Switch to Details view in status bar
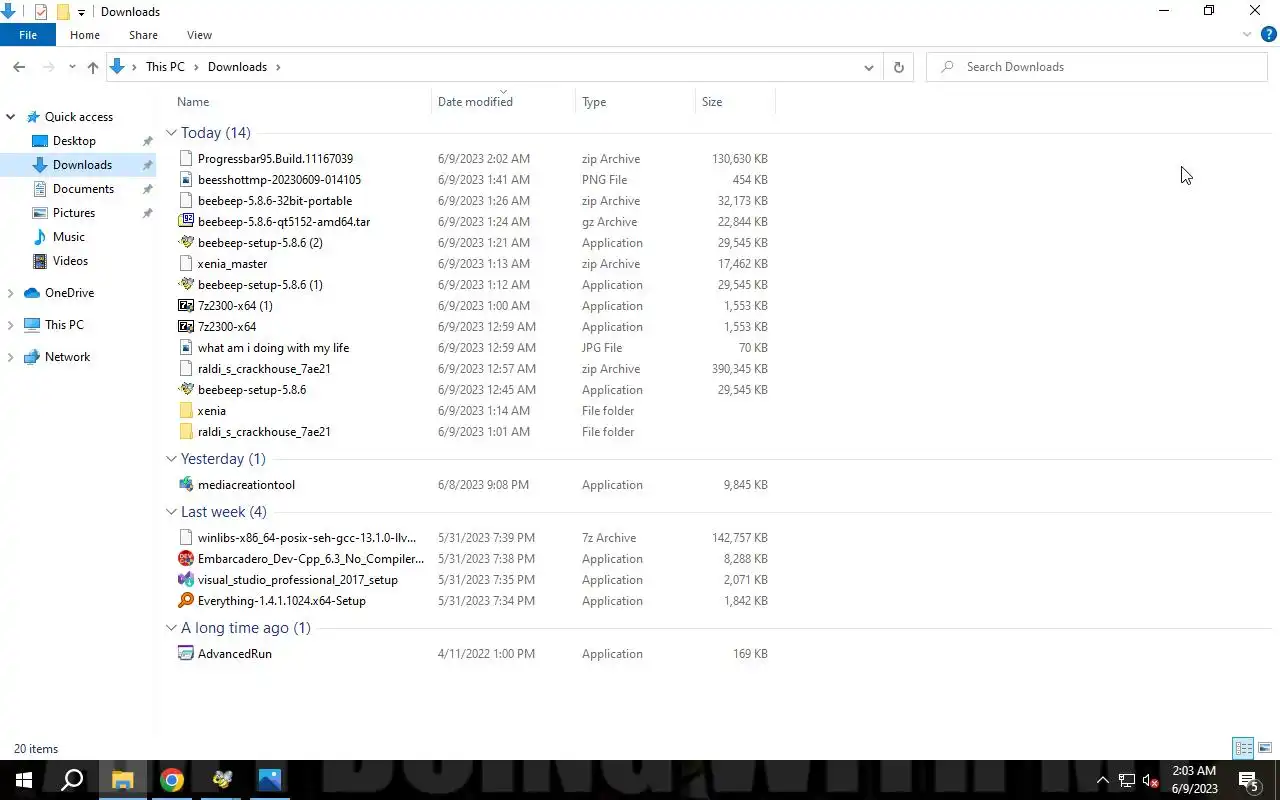Image resolution: width=1280 pixels, height=800 pixels. (1243, 748)
